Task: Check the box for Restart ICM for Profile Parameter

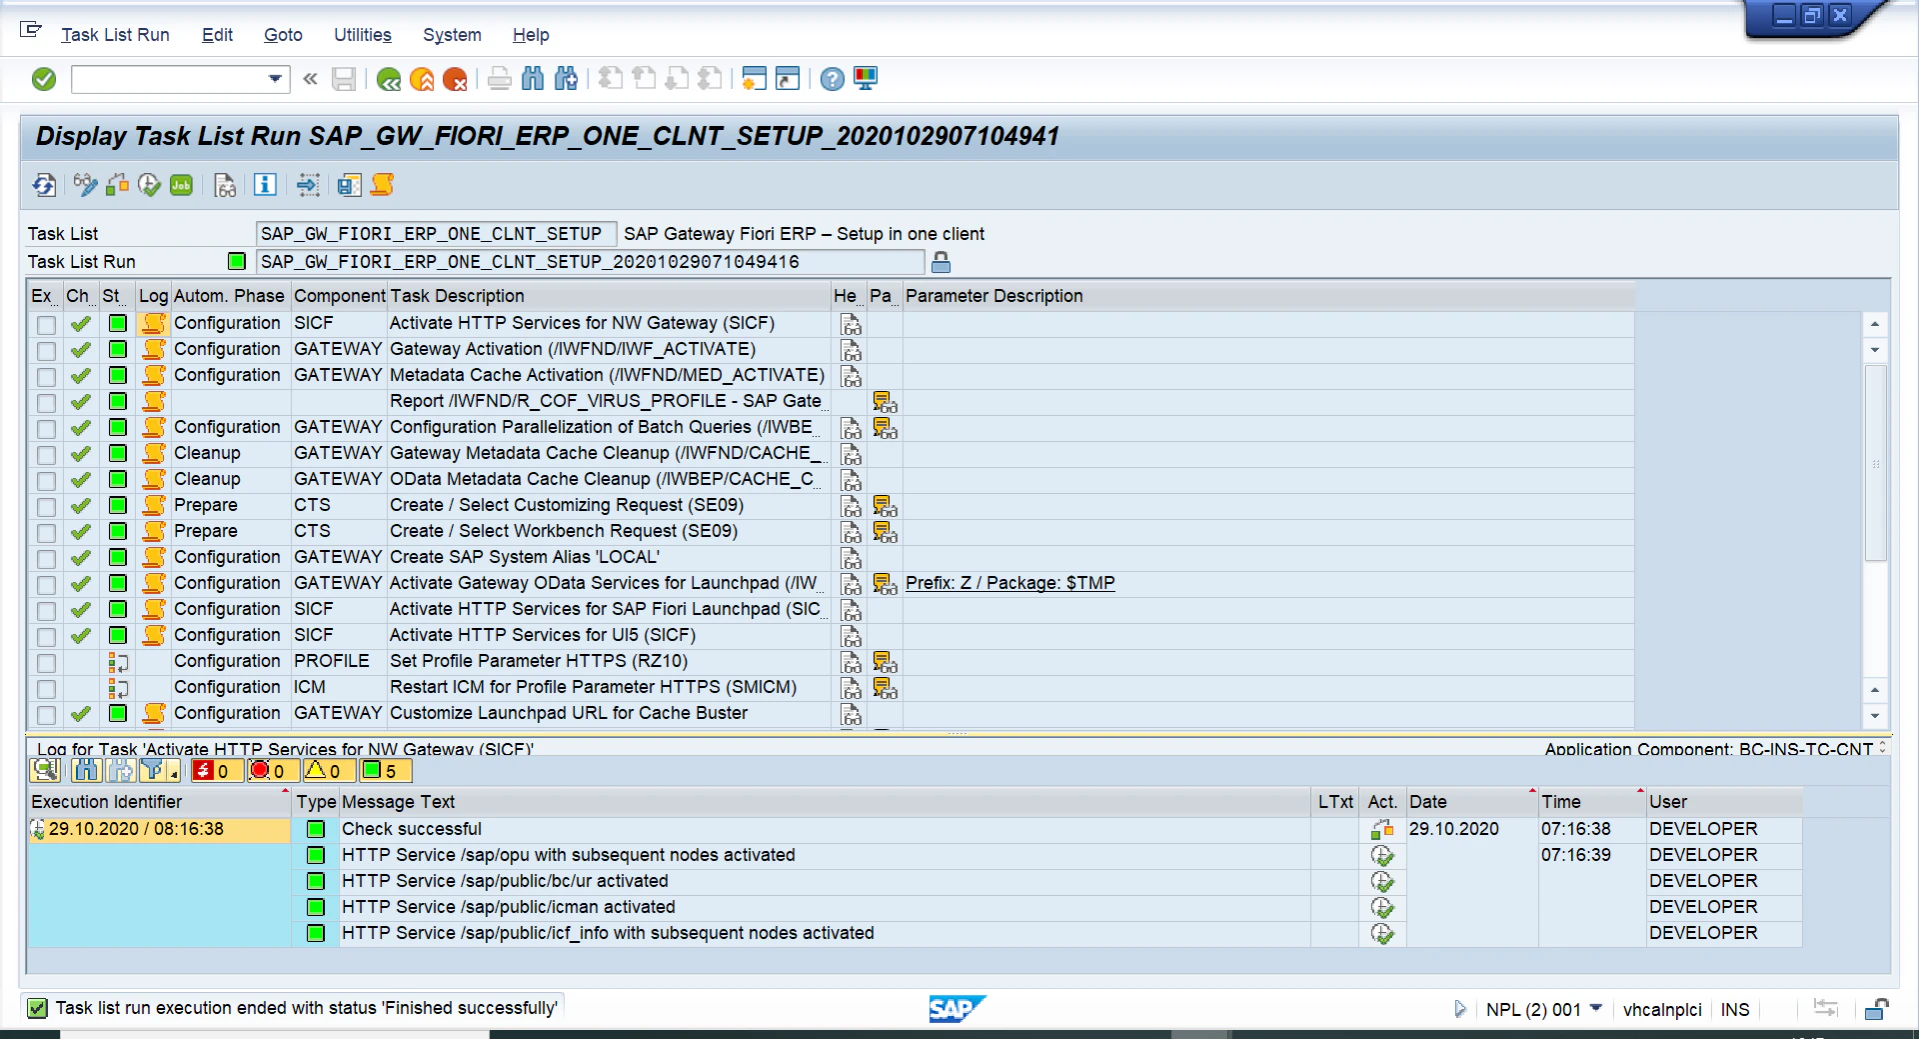Action: 46,688
